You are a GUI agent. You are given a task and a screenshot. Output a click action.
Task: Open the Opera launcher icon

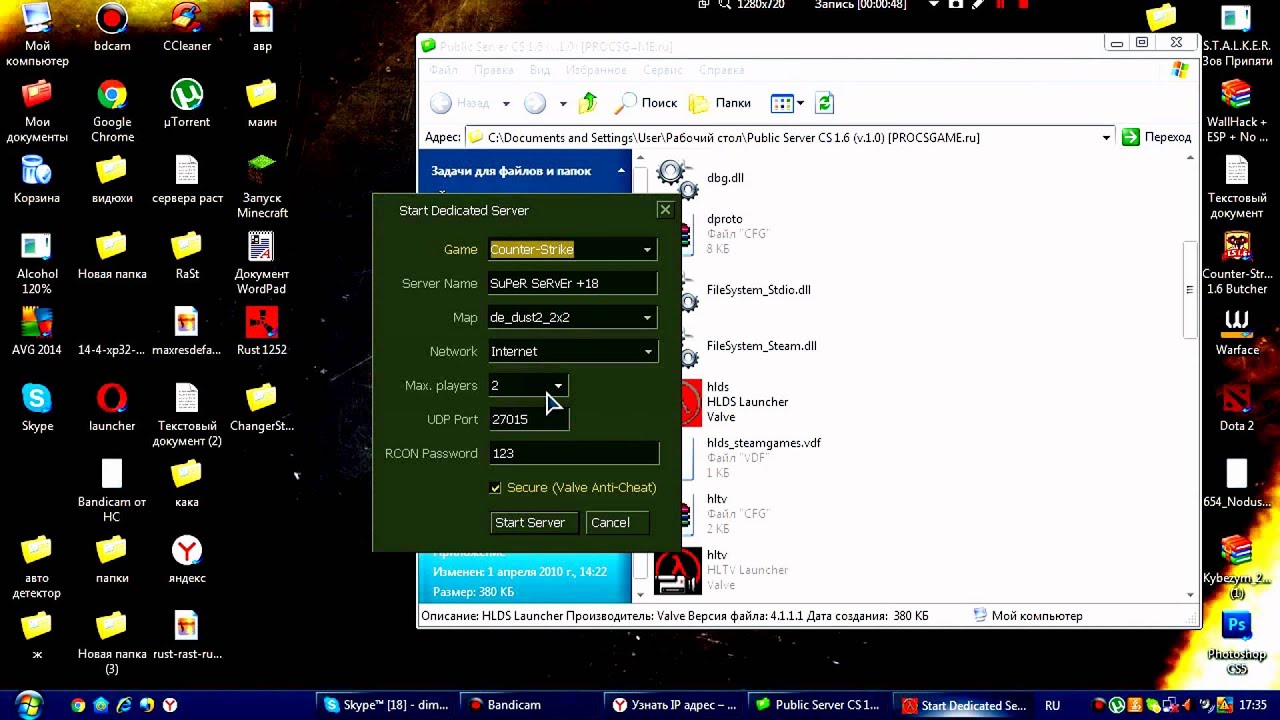click(x=112, y=408)
